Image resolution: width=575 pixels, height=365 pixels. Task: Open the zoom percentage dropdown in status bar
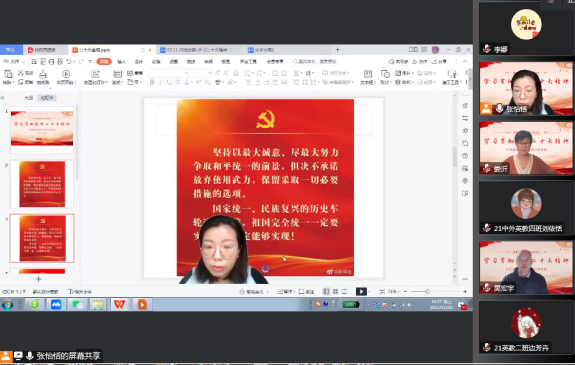393,291
